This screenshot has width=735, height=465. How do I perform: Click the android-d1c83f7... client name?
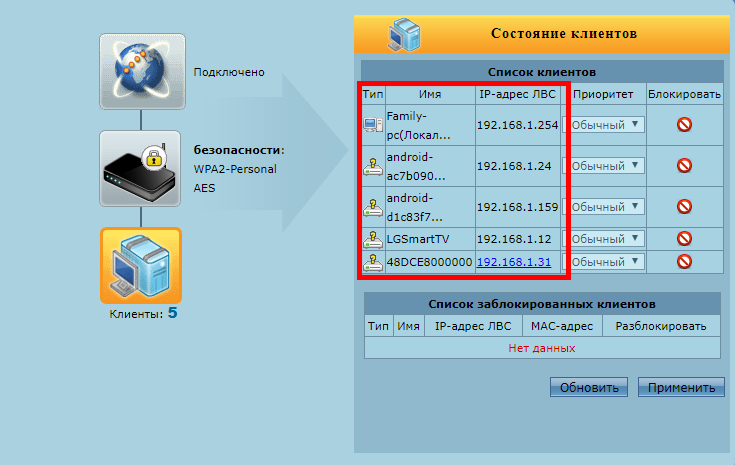pos(415,207)
